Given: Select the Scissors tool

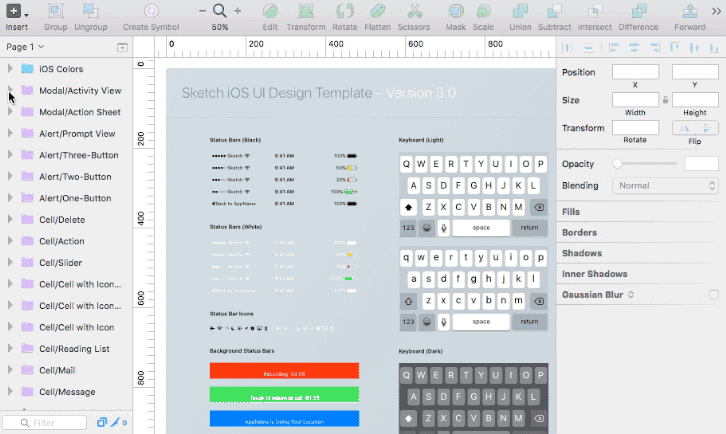Looking at the screenshot, I should tap(414, 11).
